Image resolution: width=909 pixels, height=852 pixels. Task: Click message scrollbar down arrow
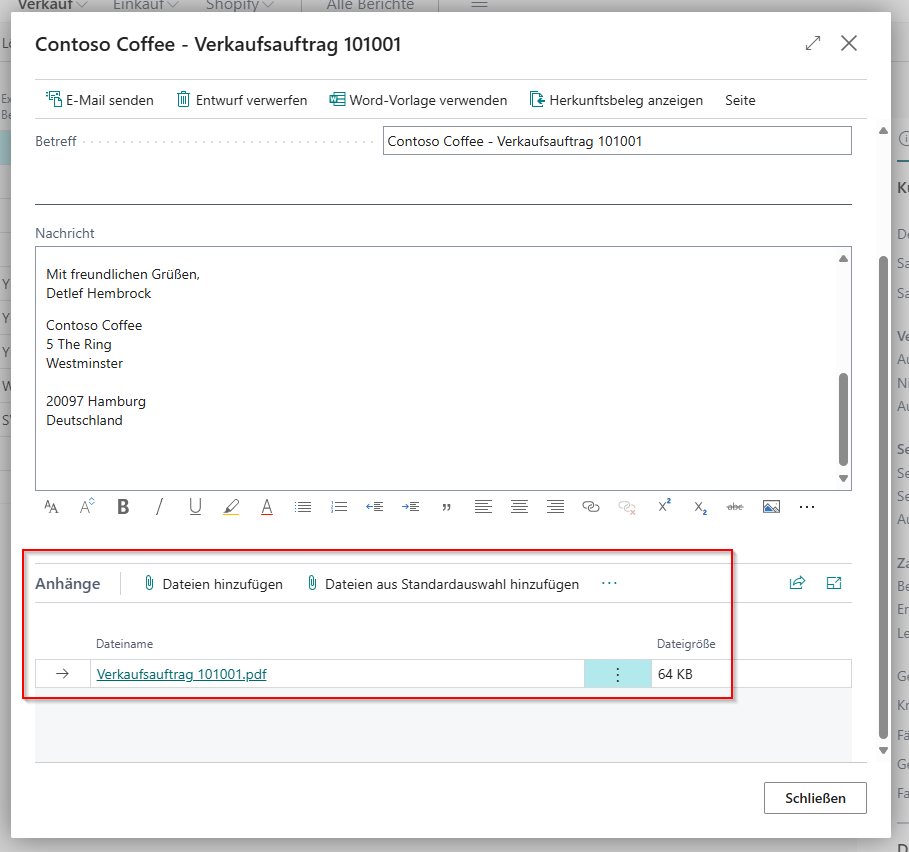pyautogui.click(x=843, y=479)
